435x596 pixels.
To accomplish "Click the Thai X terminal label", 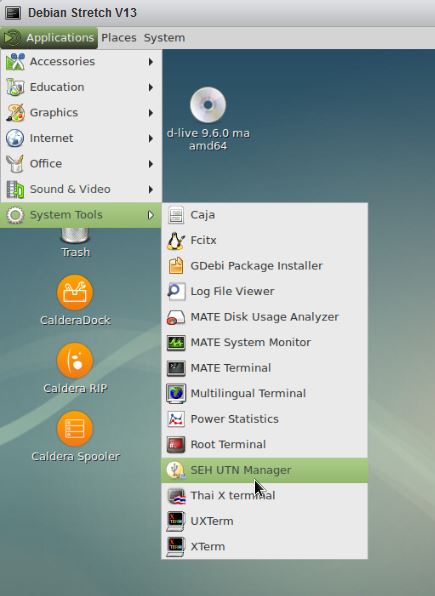I will pyautogui.click(x=233, y=495).
